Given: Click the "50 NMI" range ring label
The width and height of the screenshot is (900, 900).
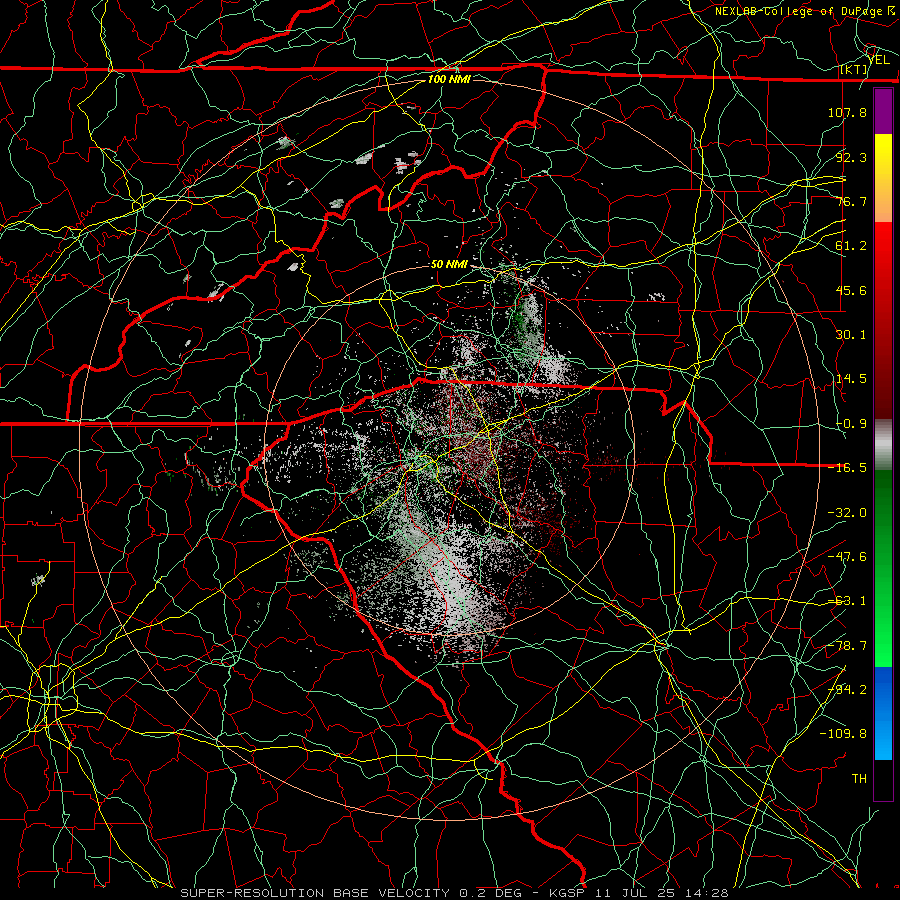Looking at the screenshot, I should (449, 264).
